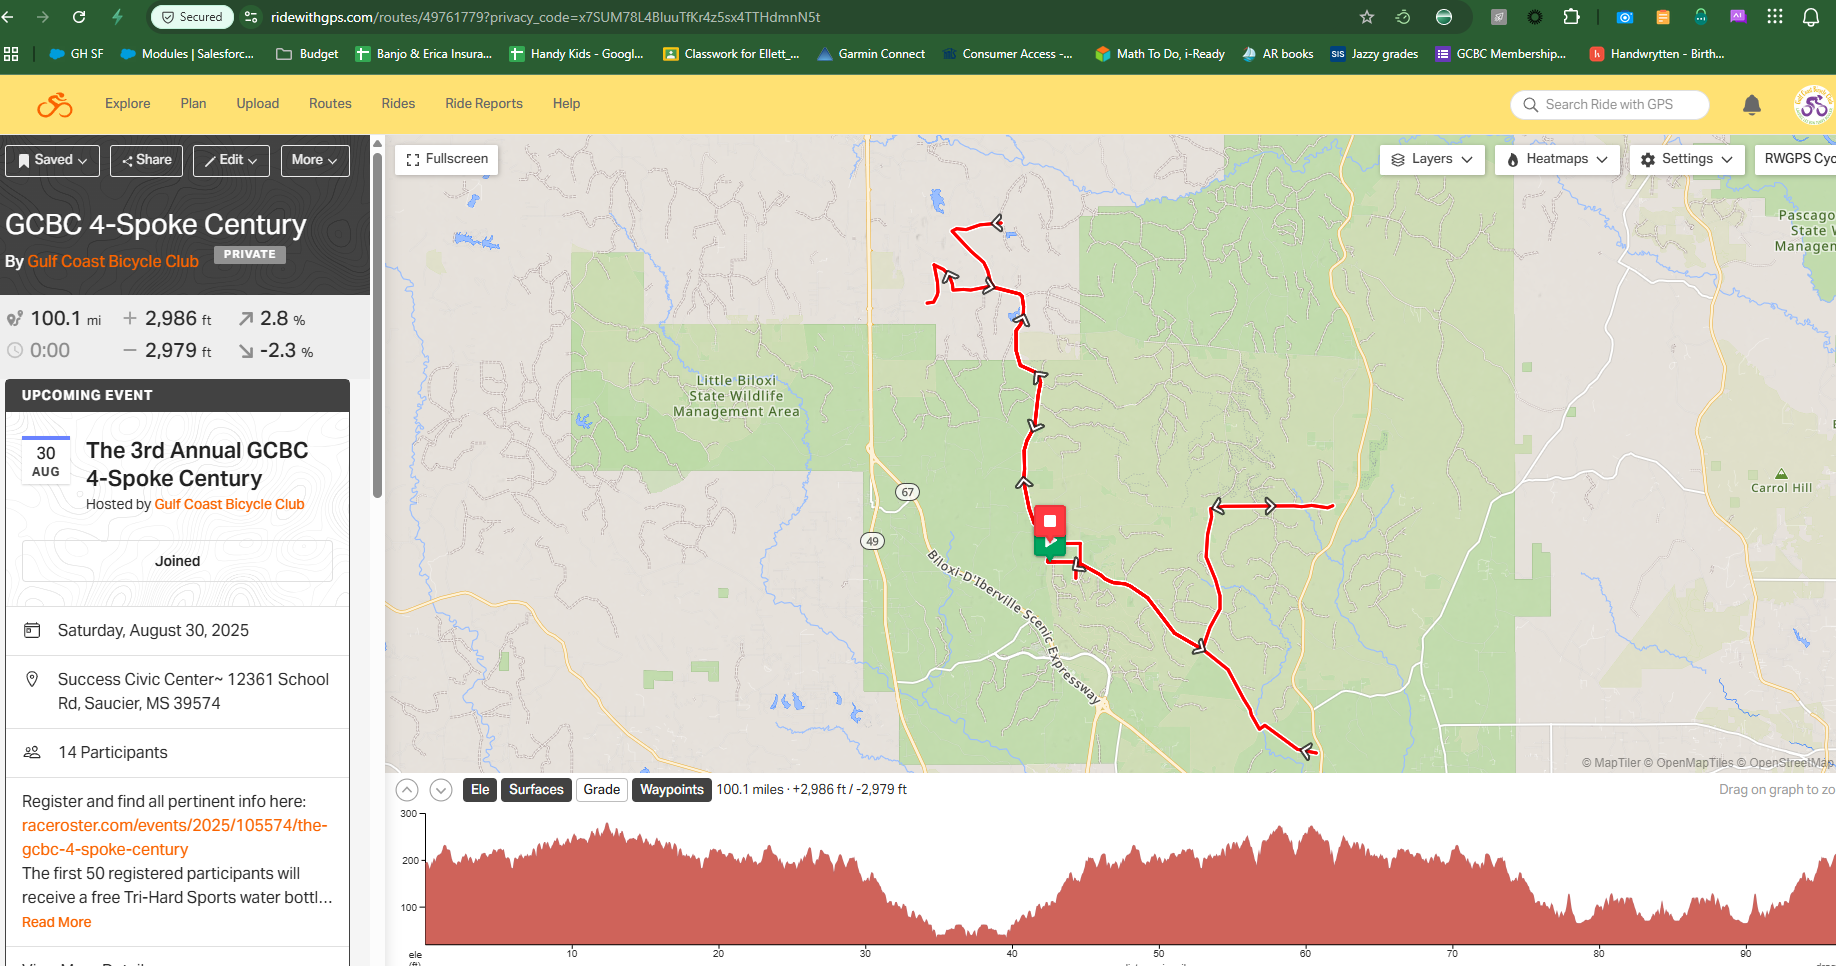Open the Handy Kids Google bookmark

[x=577, y=54]
